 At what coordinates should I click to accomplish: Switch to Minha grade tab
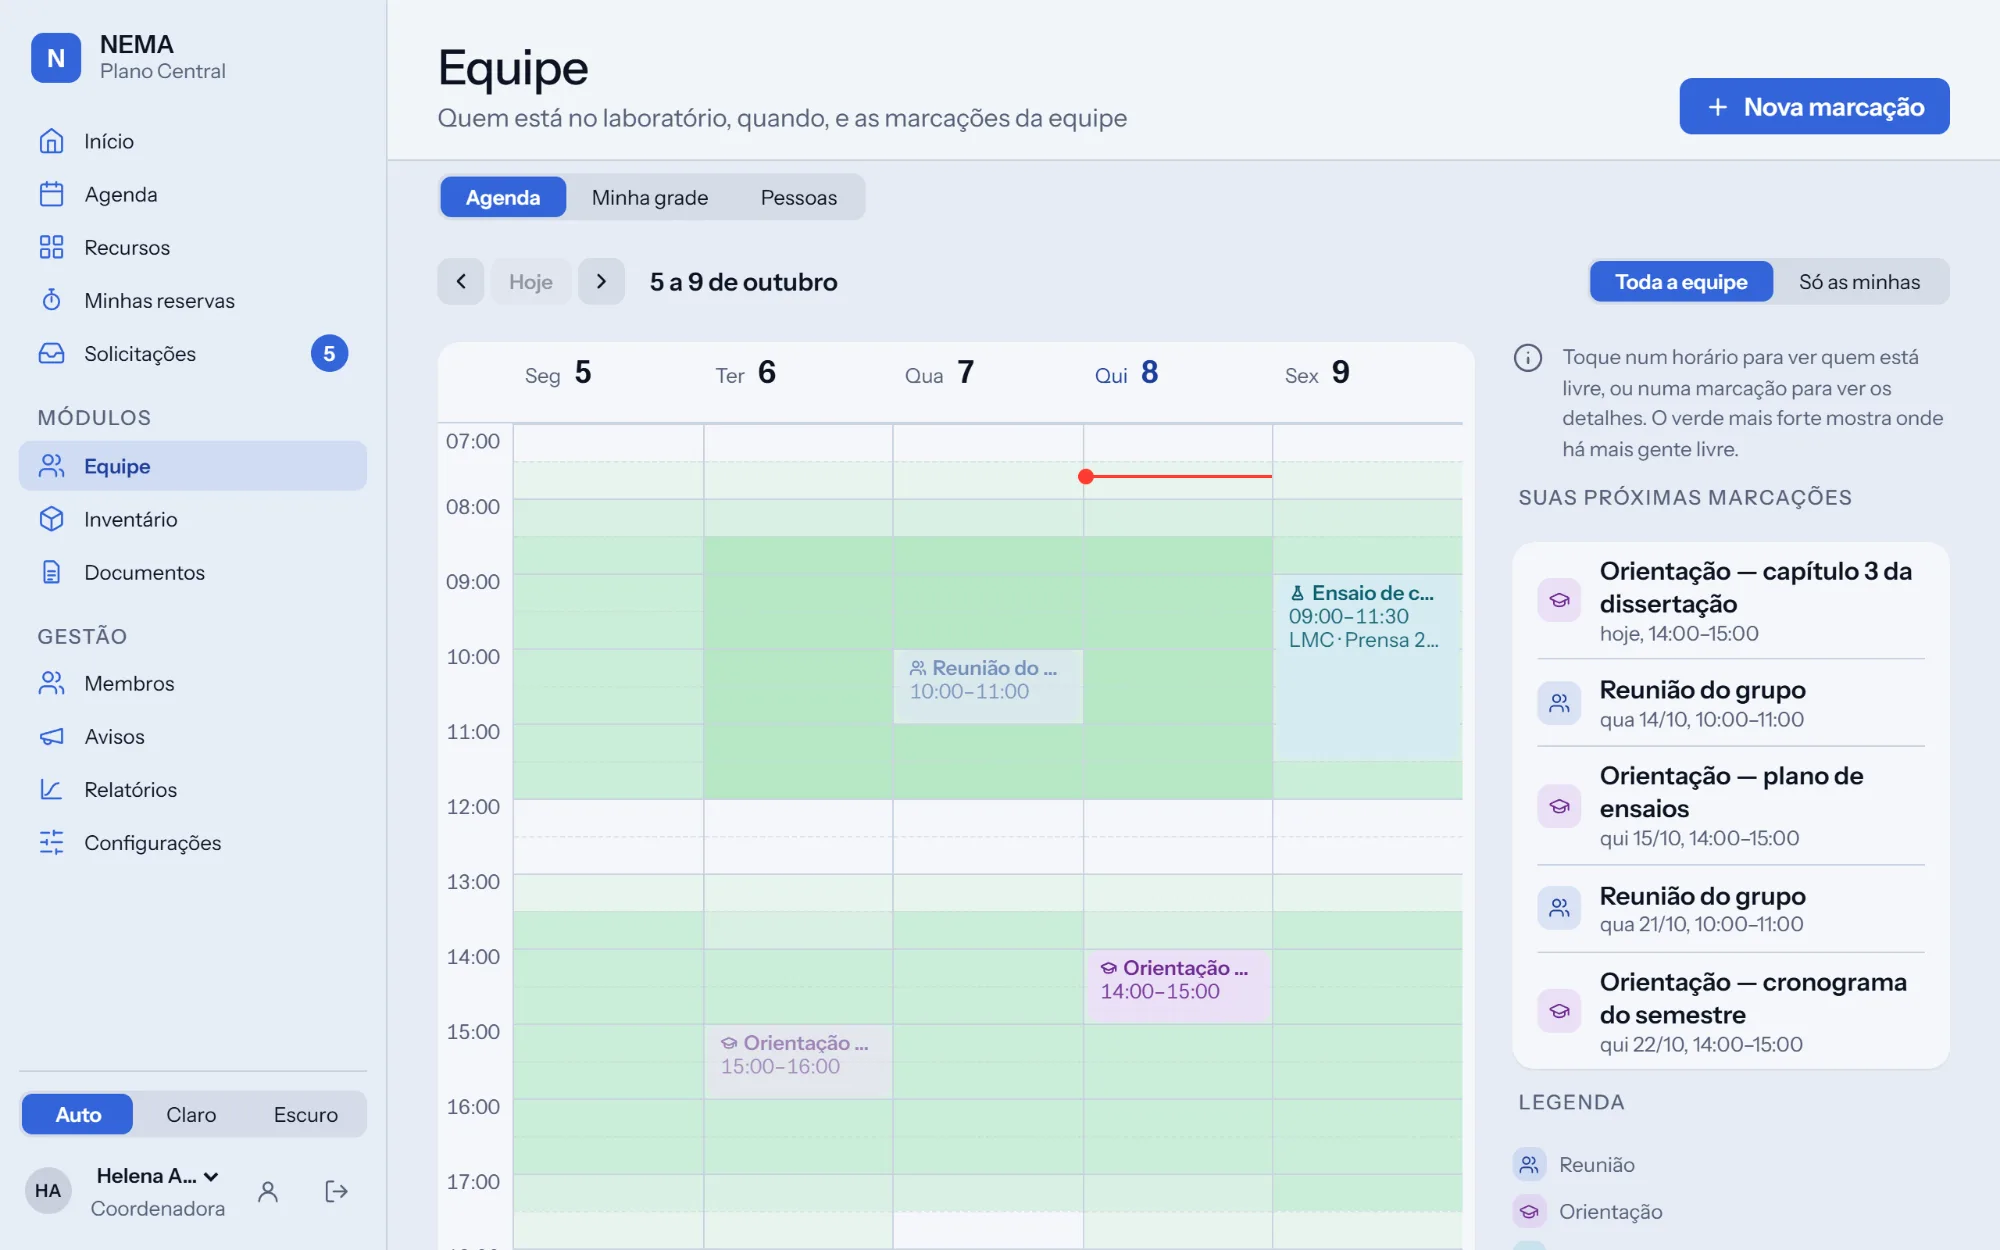(x=650, y=197)
